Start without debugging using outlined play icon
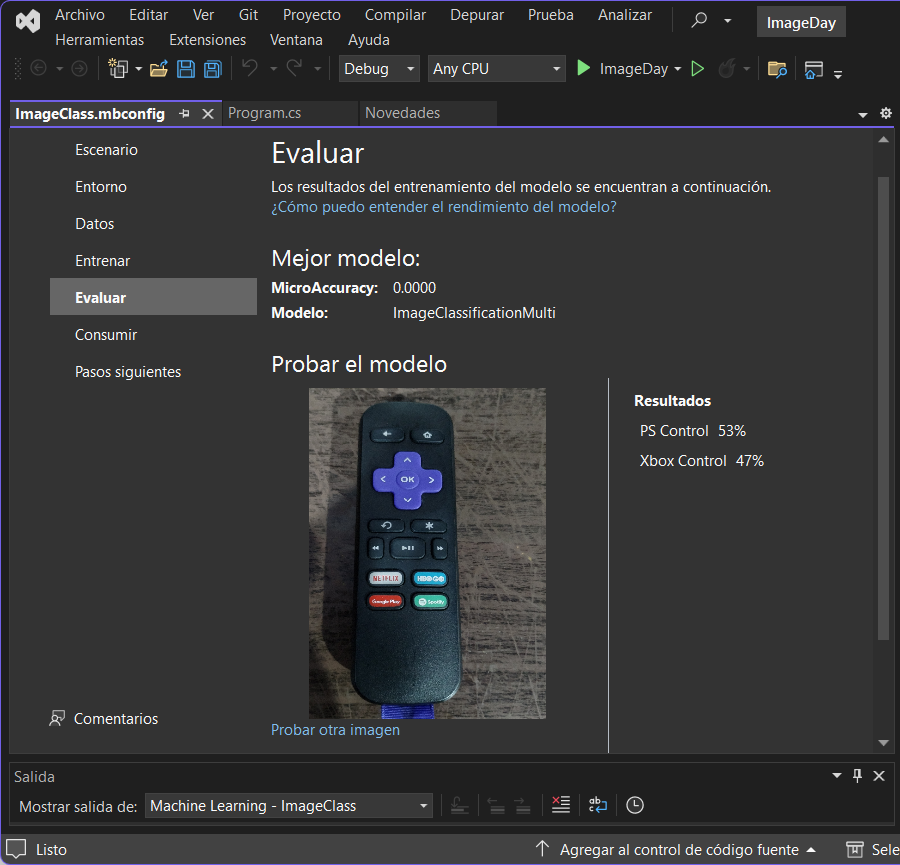900x865 pixels. click(x=697, y=69)
